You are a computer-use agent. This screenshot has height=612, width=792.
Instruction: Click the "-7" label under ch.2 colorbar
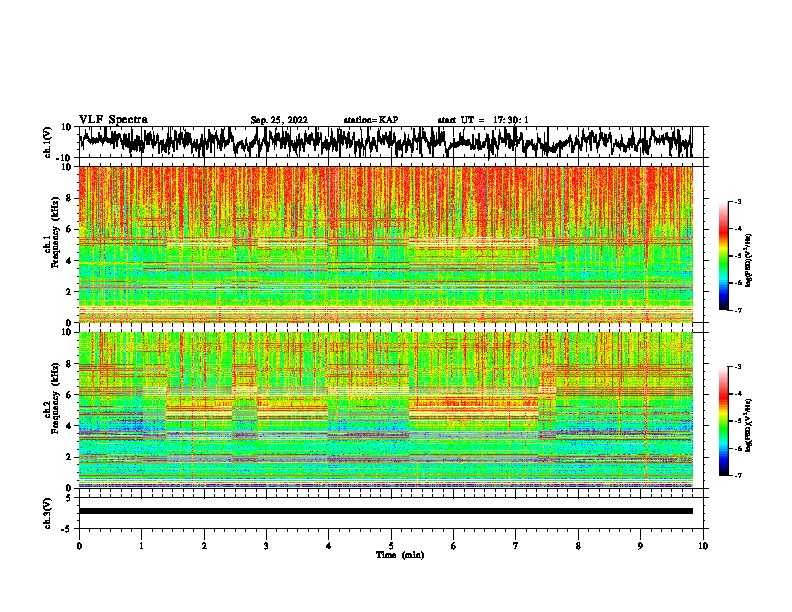(737, 475)
